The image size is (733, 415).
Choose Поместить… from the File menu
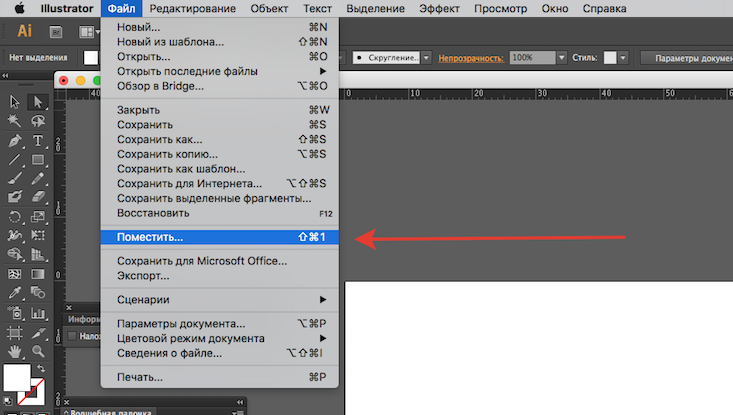pyautogui.click(x=220, y=237)
